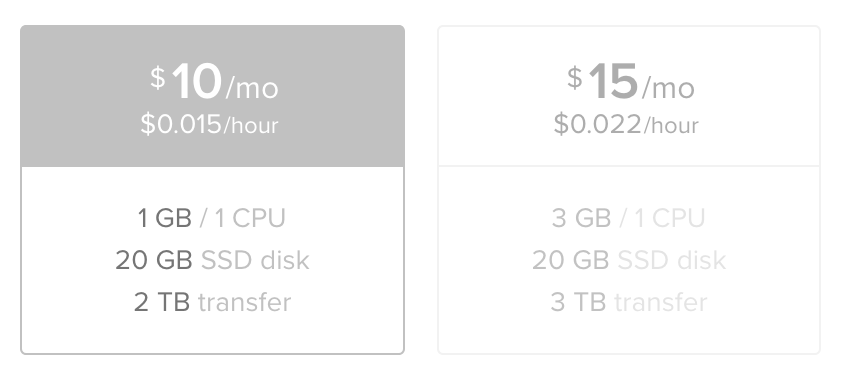844x382 pixels.
Task: Click the /mo text after the 15
Action: pyautogui.click(x=668, y=88)
